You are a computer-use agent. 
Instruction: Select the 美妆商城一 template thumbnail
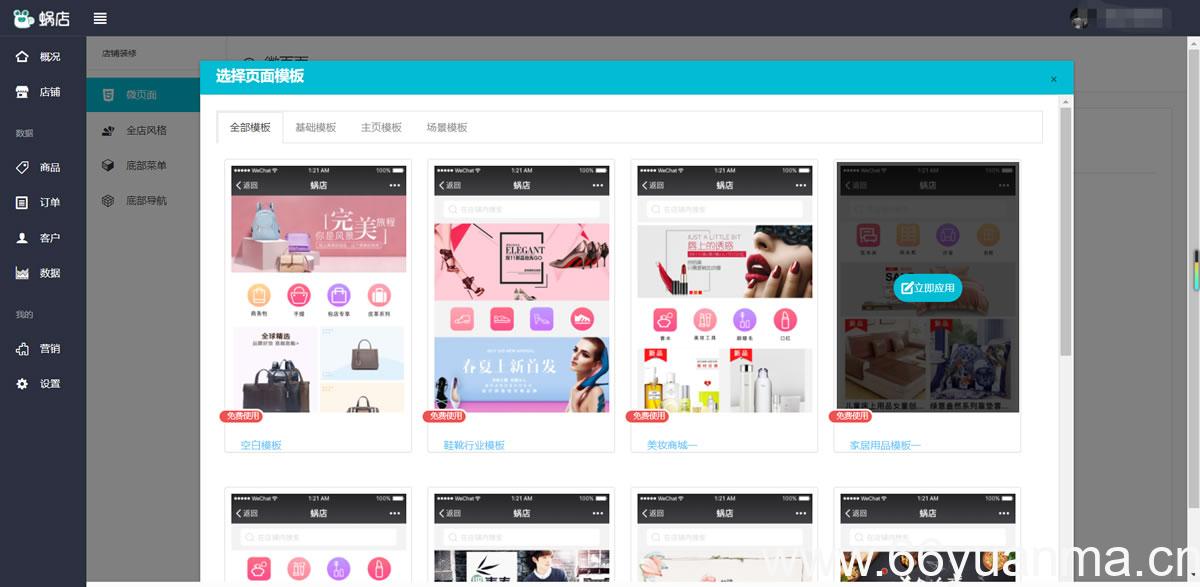pos(725,287)
